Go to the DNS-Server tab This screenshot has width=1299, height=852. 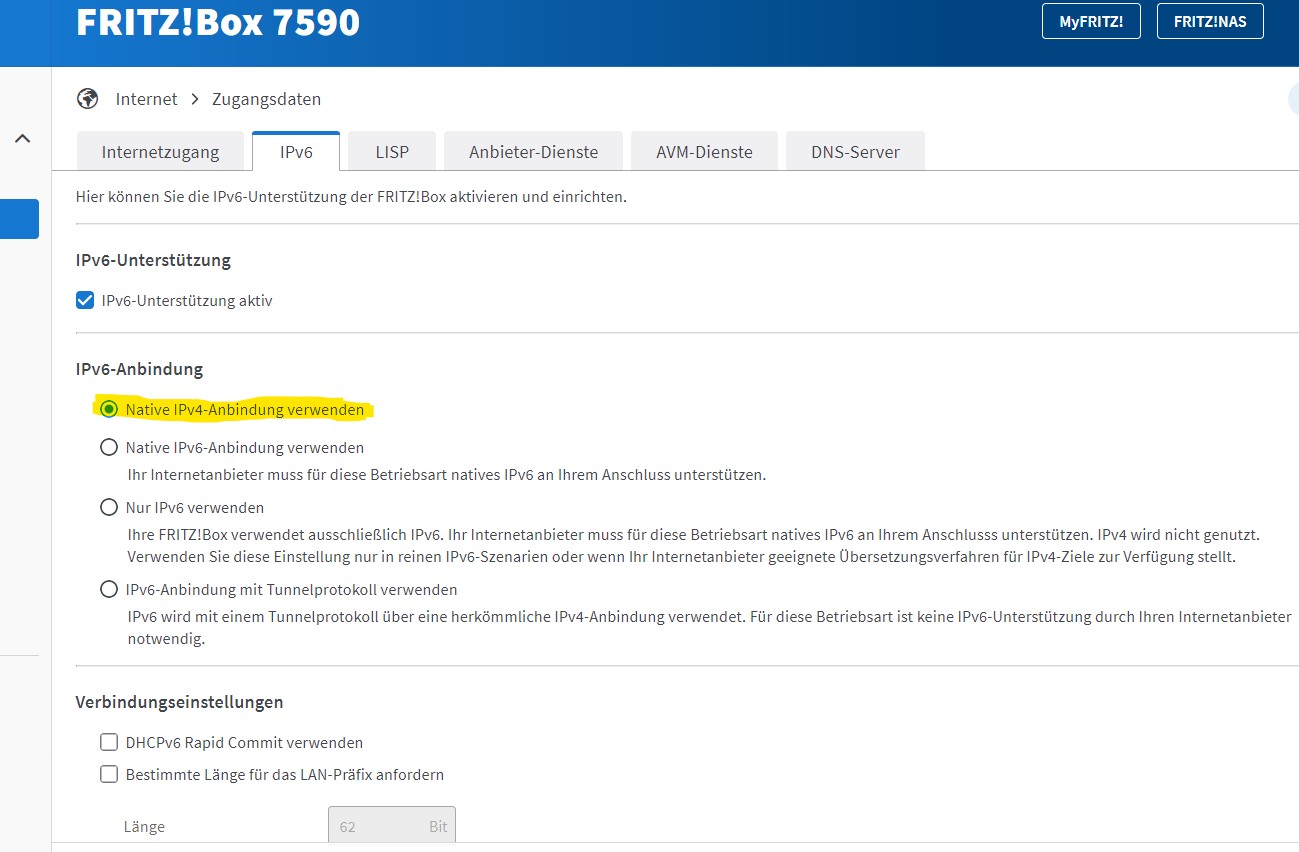pos(855,152)
